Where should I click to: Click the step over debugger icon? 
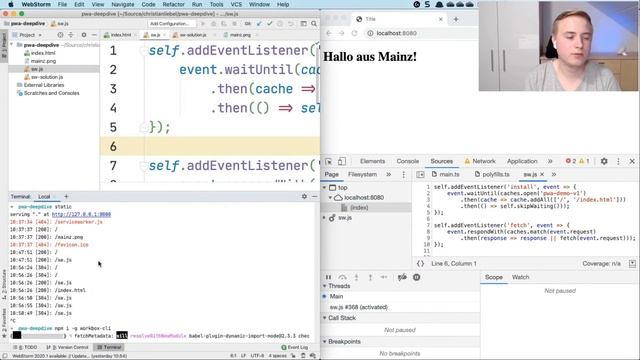(x=342, y=277)
